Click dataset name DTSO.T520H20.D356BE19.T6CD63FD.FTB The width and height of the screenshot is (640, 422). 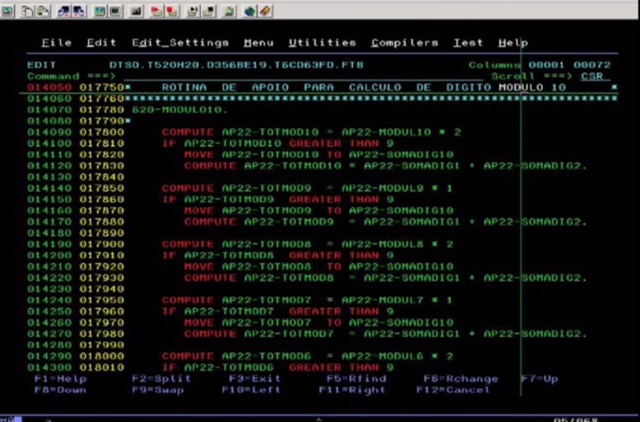pyautogui.click(x=236, y=65)
